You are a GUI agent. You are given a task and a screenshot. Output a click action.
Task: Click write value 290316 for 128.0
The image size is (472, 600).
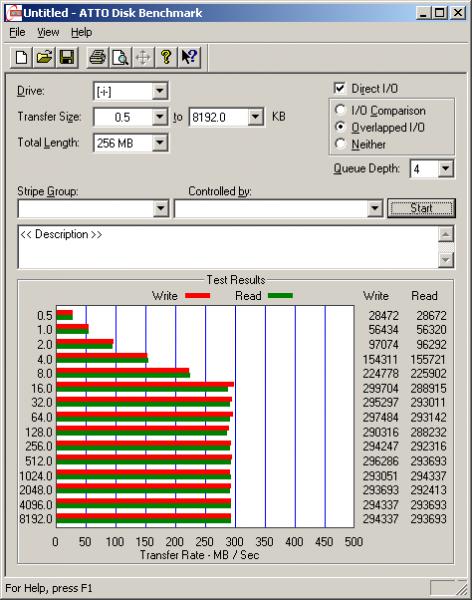pyautogui.click(x=381, y=432)
